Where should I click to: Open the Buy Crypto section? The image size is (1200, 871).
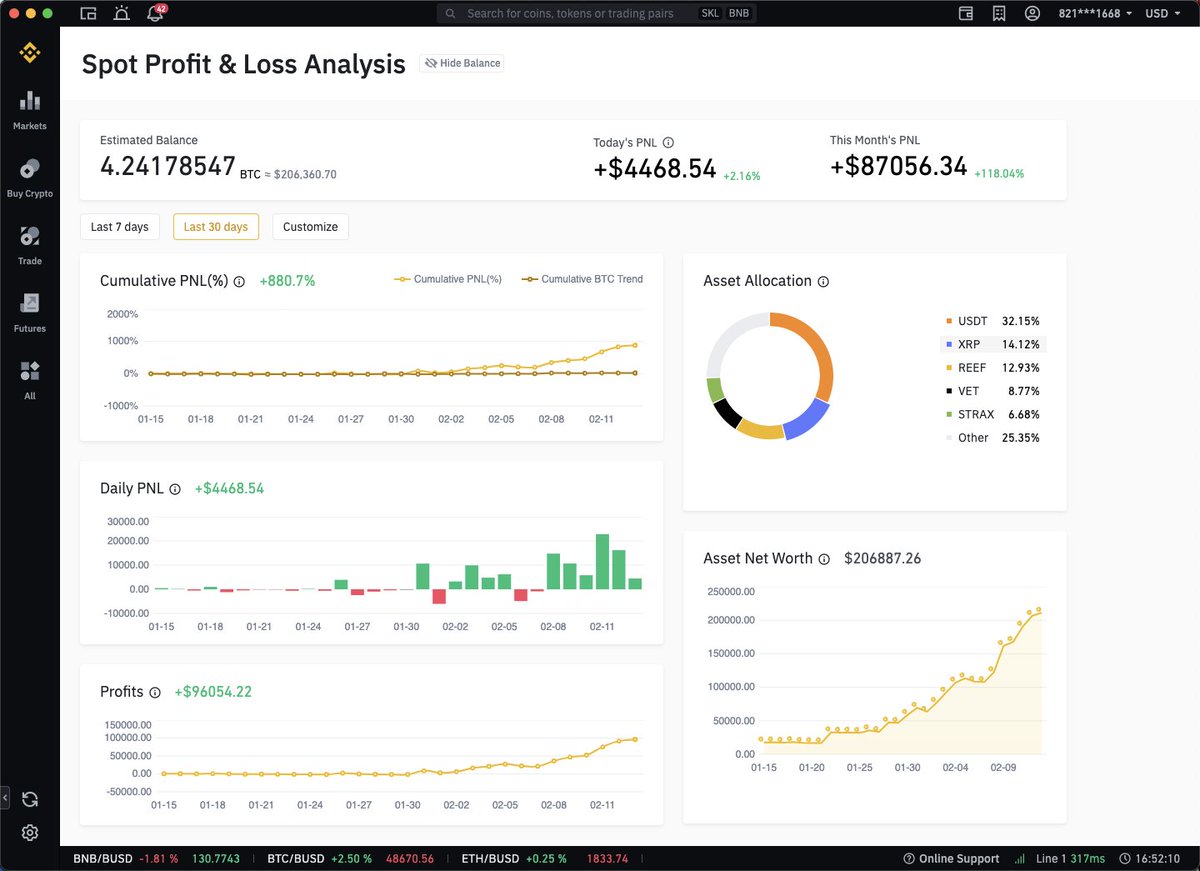pos(30,178)
